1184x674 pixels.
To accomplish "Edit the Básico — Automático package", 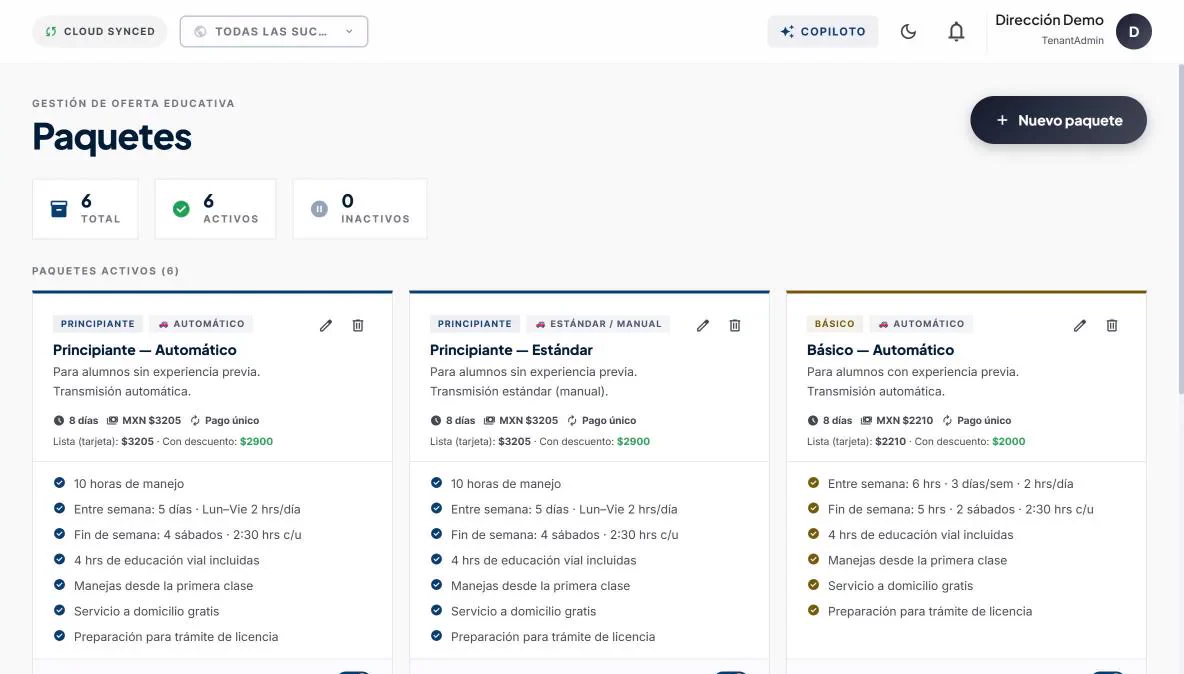I will click(1080, 325).
